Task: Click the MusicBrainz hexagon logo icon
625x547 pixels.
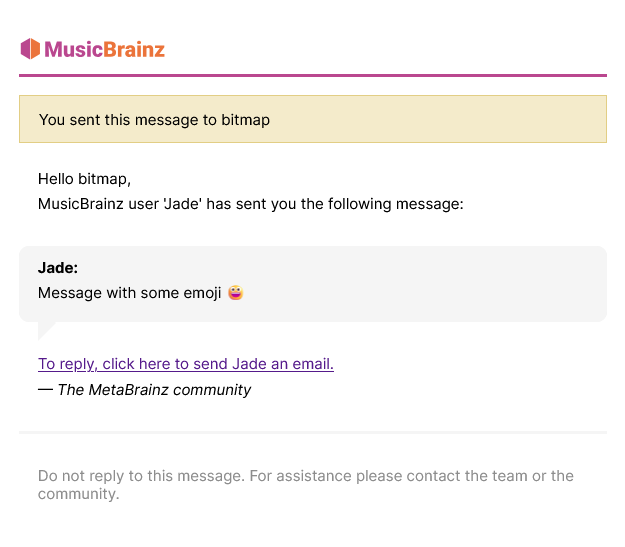Action: pos(30,49)
